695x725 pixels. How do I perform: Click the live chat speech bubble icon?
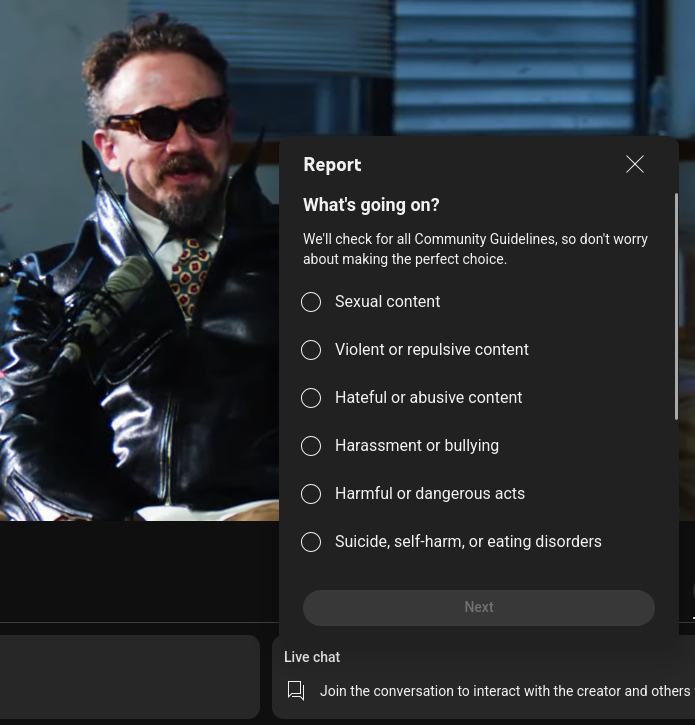point(296,691)
